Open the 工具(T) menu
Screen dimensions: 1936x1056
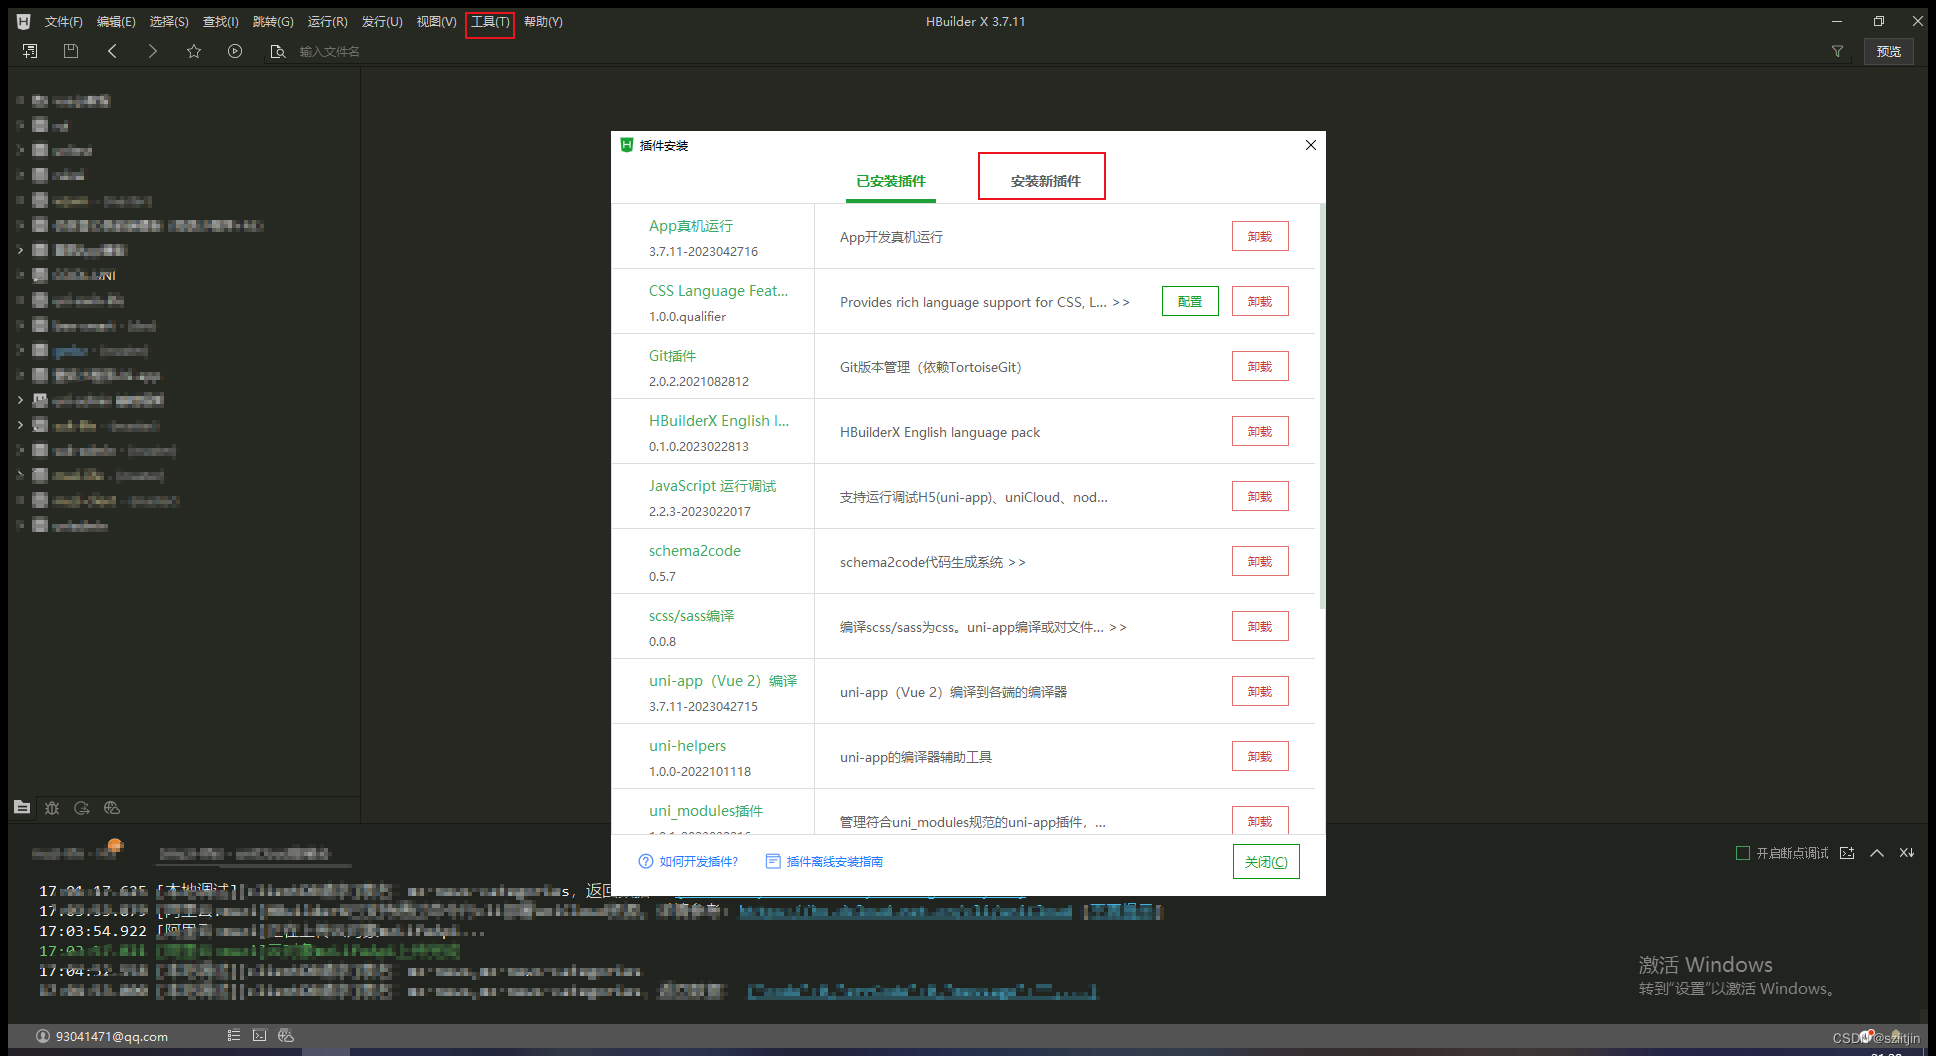[490, 21]
